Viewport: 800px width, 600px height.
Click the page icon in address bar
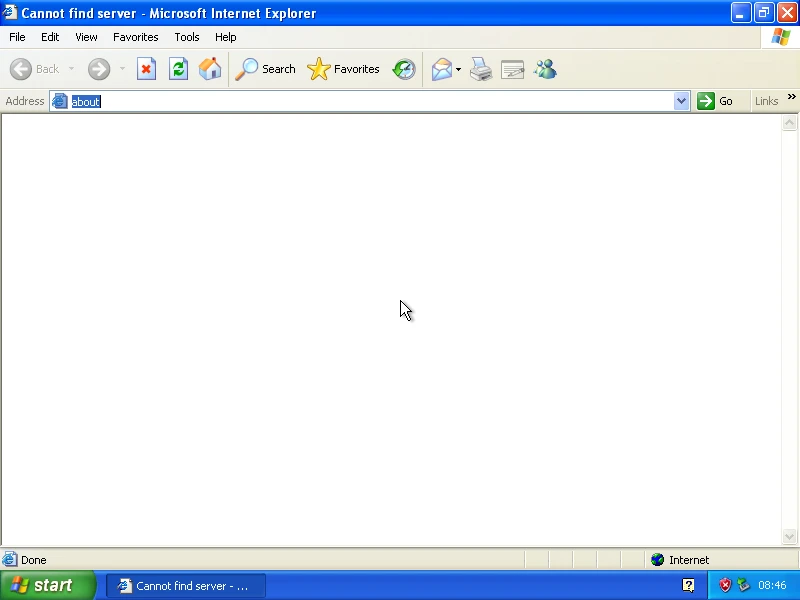[60, 101]
